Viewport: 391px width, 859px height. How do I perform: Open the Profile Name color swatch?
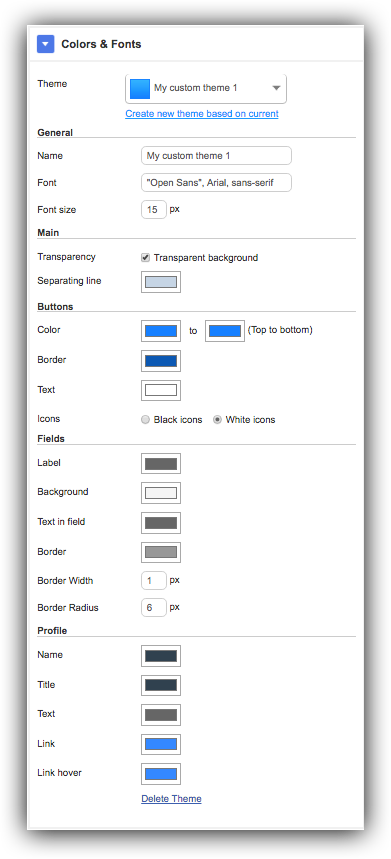click(161, 656)
